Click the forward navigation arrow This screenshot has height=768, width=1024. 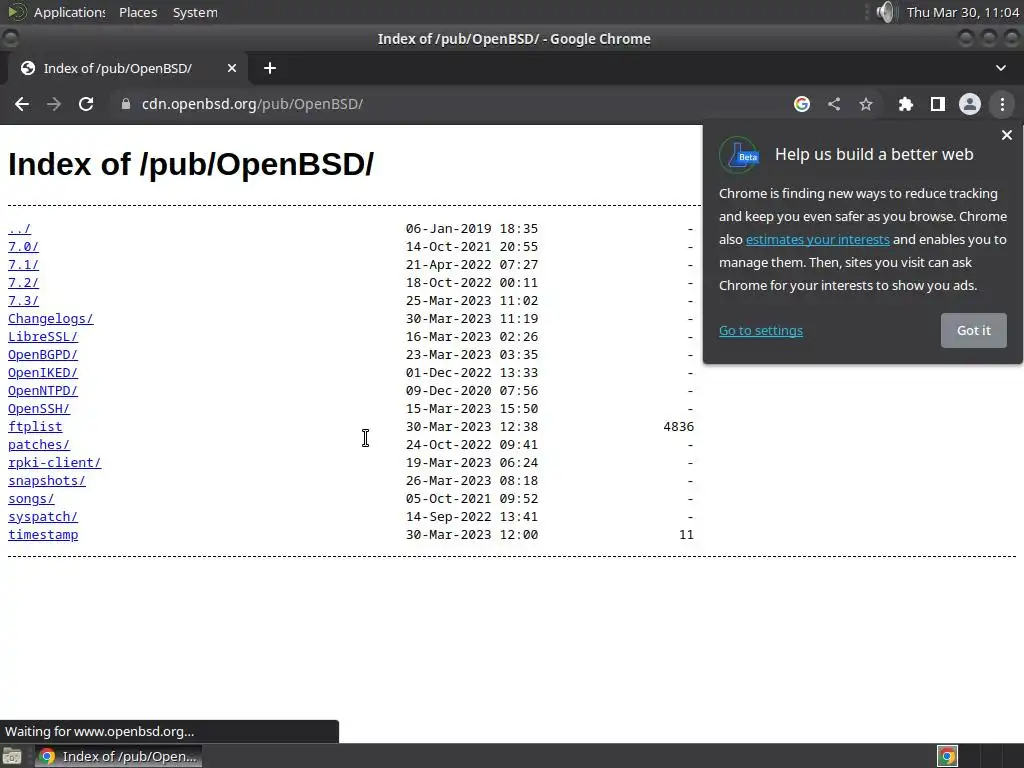[54, 104]
